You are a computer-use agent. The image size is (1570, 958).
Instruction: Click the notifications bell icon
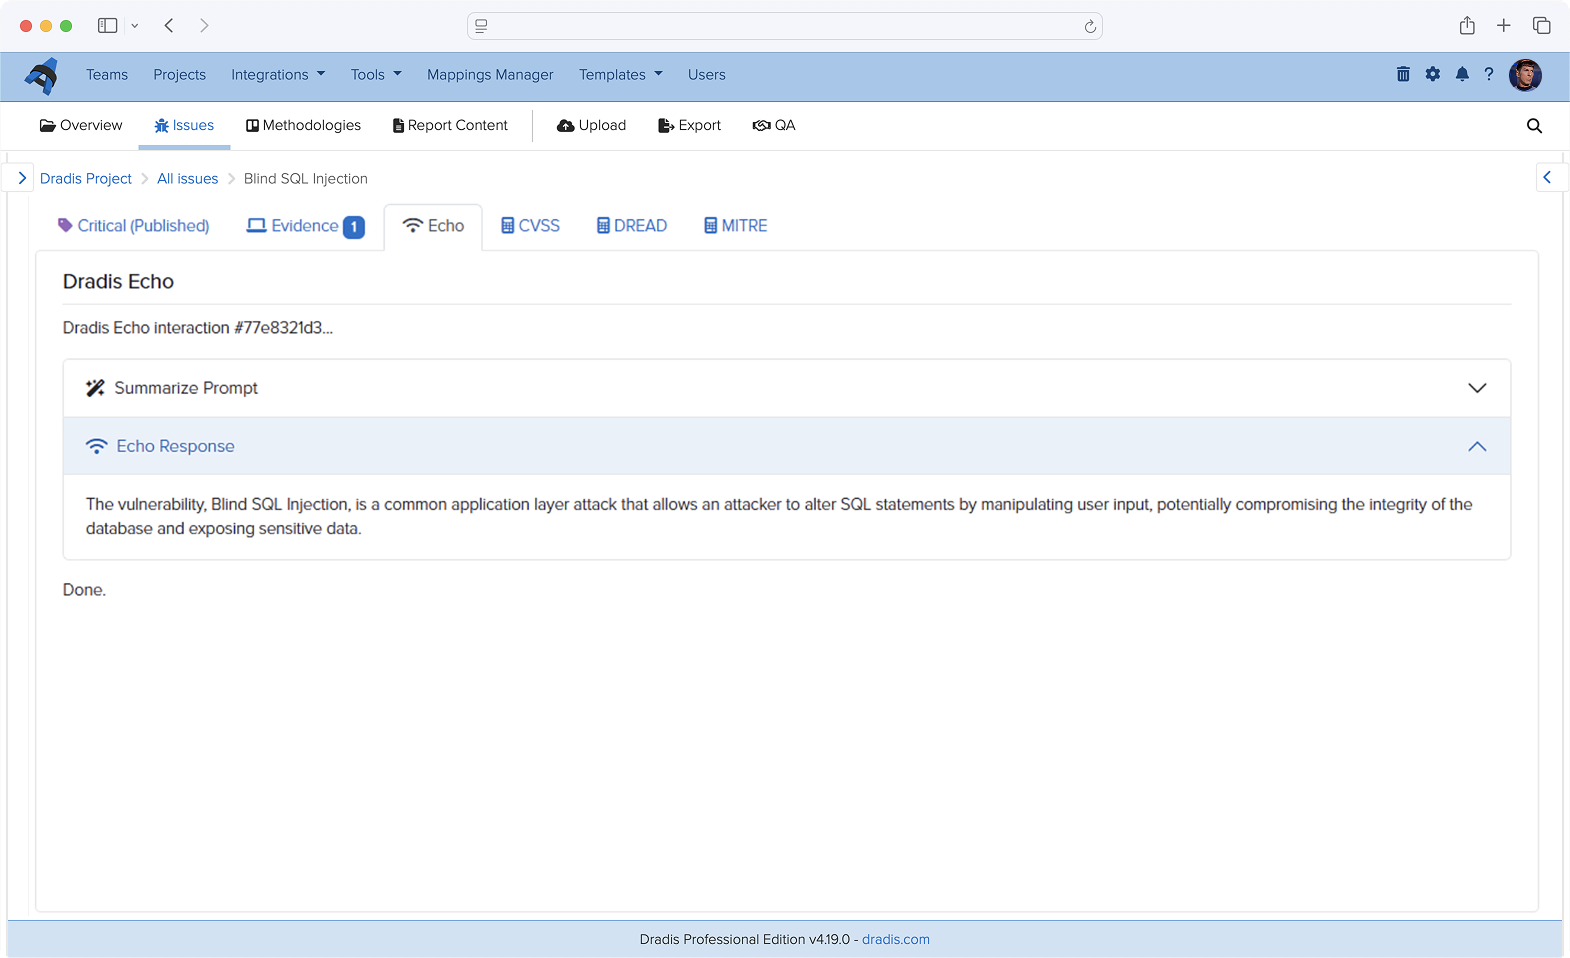tap(1462, 74)
